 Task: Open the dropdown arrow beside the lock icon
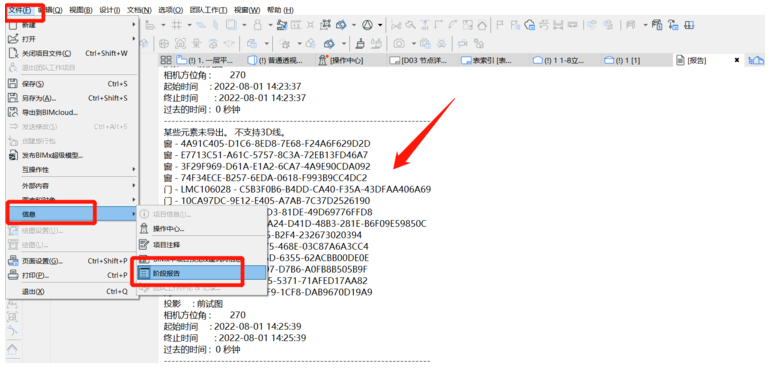coord(270,25)
